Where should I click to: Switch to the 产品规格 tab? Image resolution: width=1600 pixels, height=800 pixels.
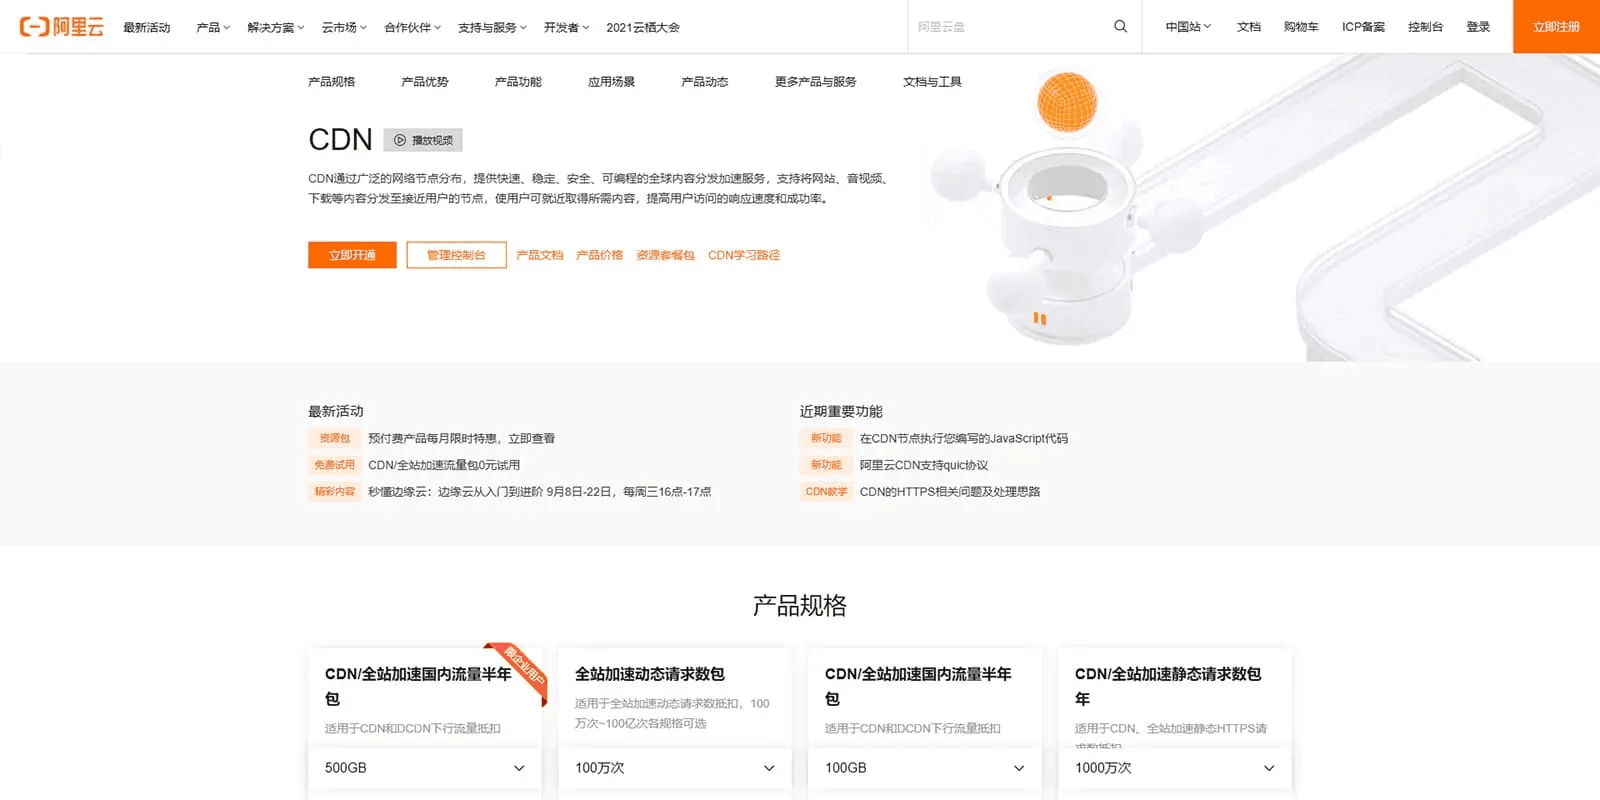(x=331, y=82)
